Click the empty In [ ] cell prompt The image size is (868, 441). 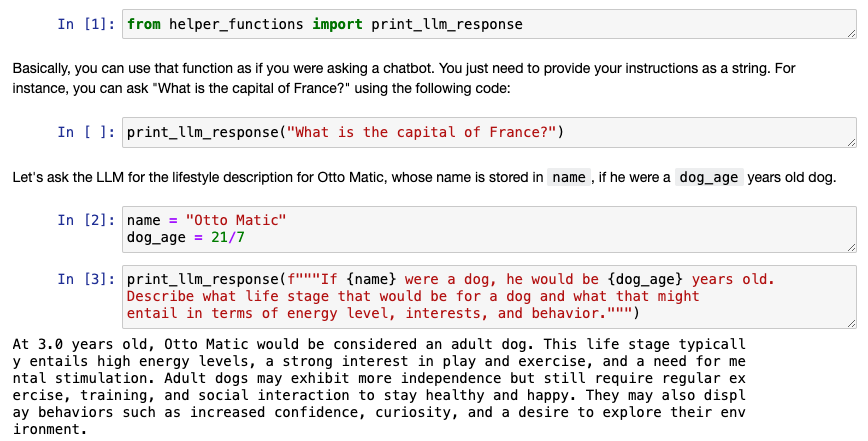[87, 132]
